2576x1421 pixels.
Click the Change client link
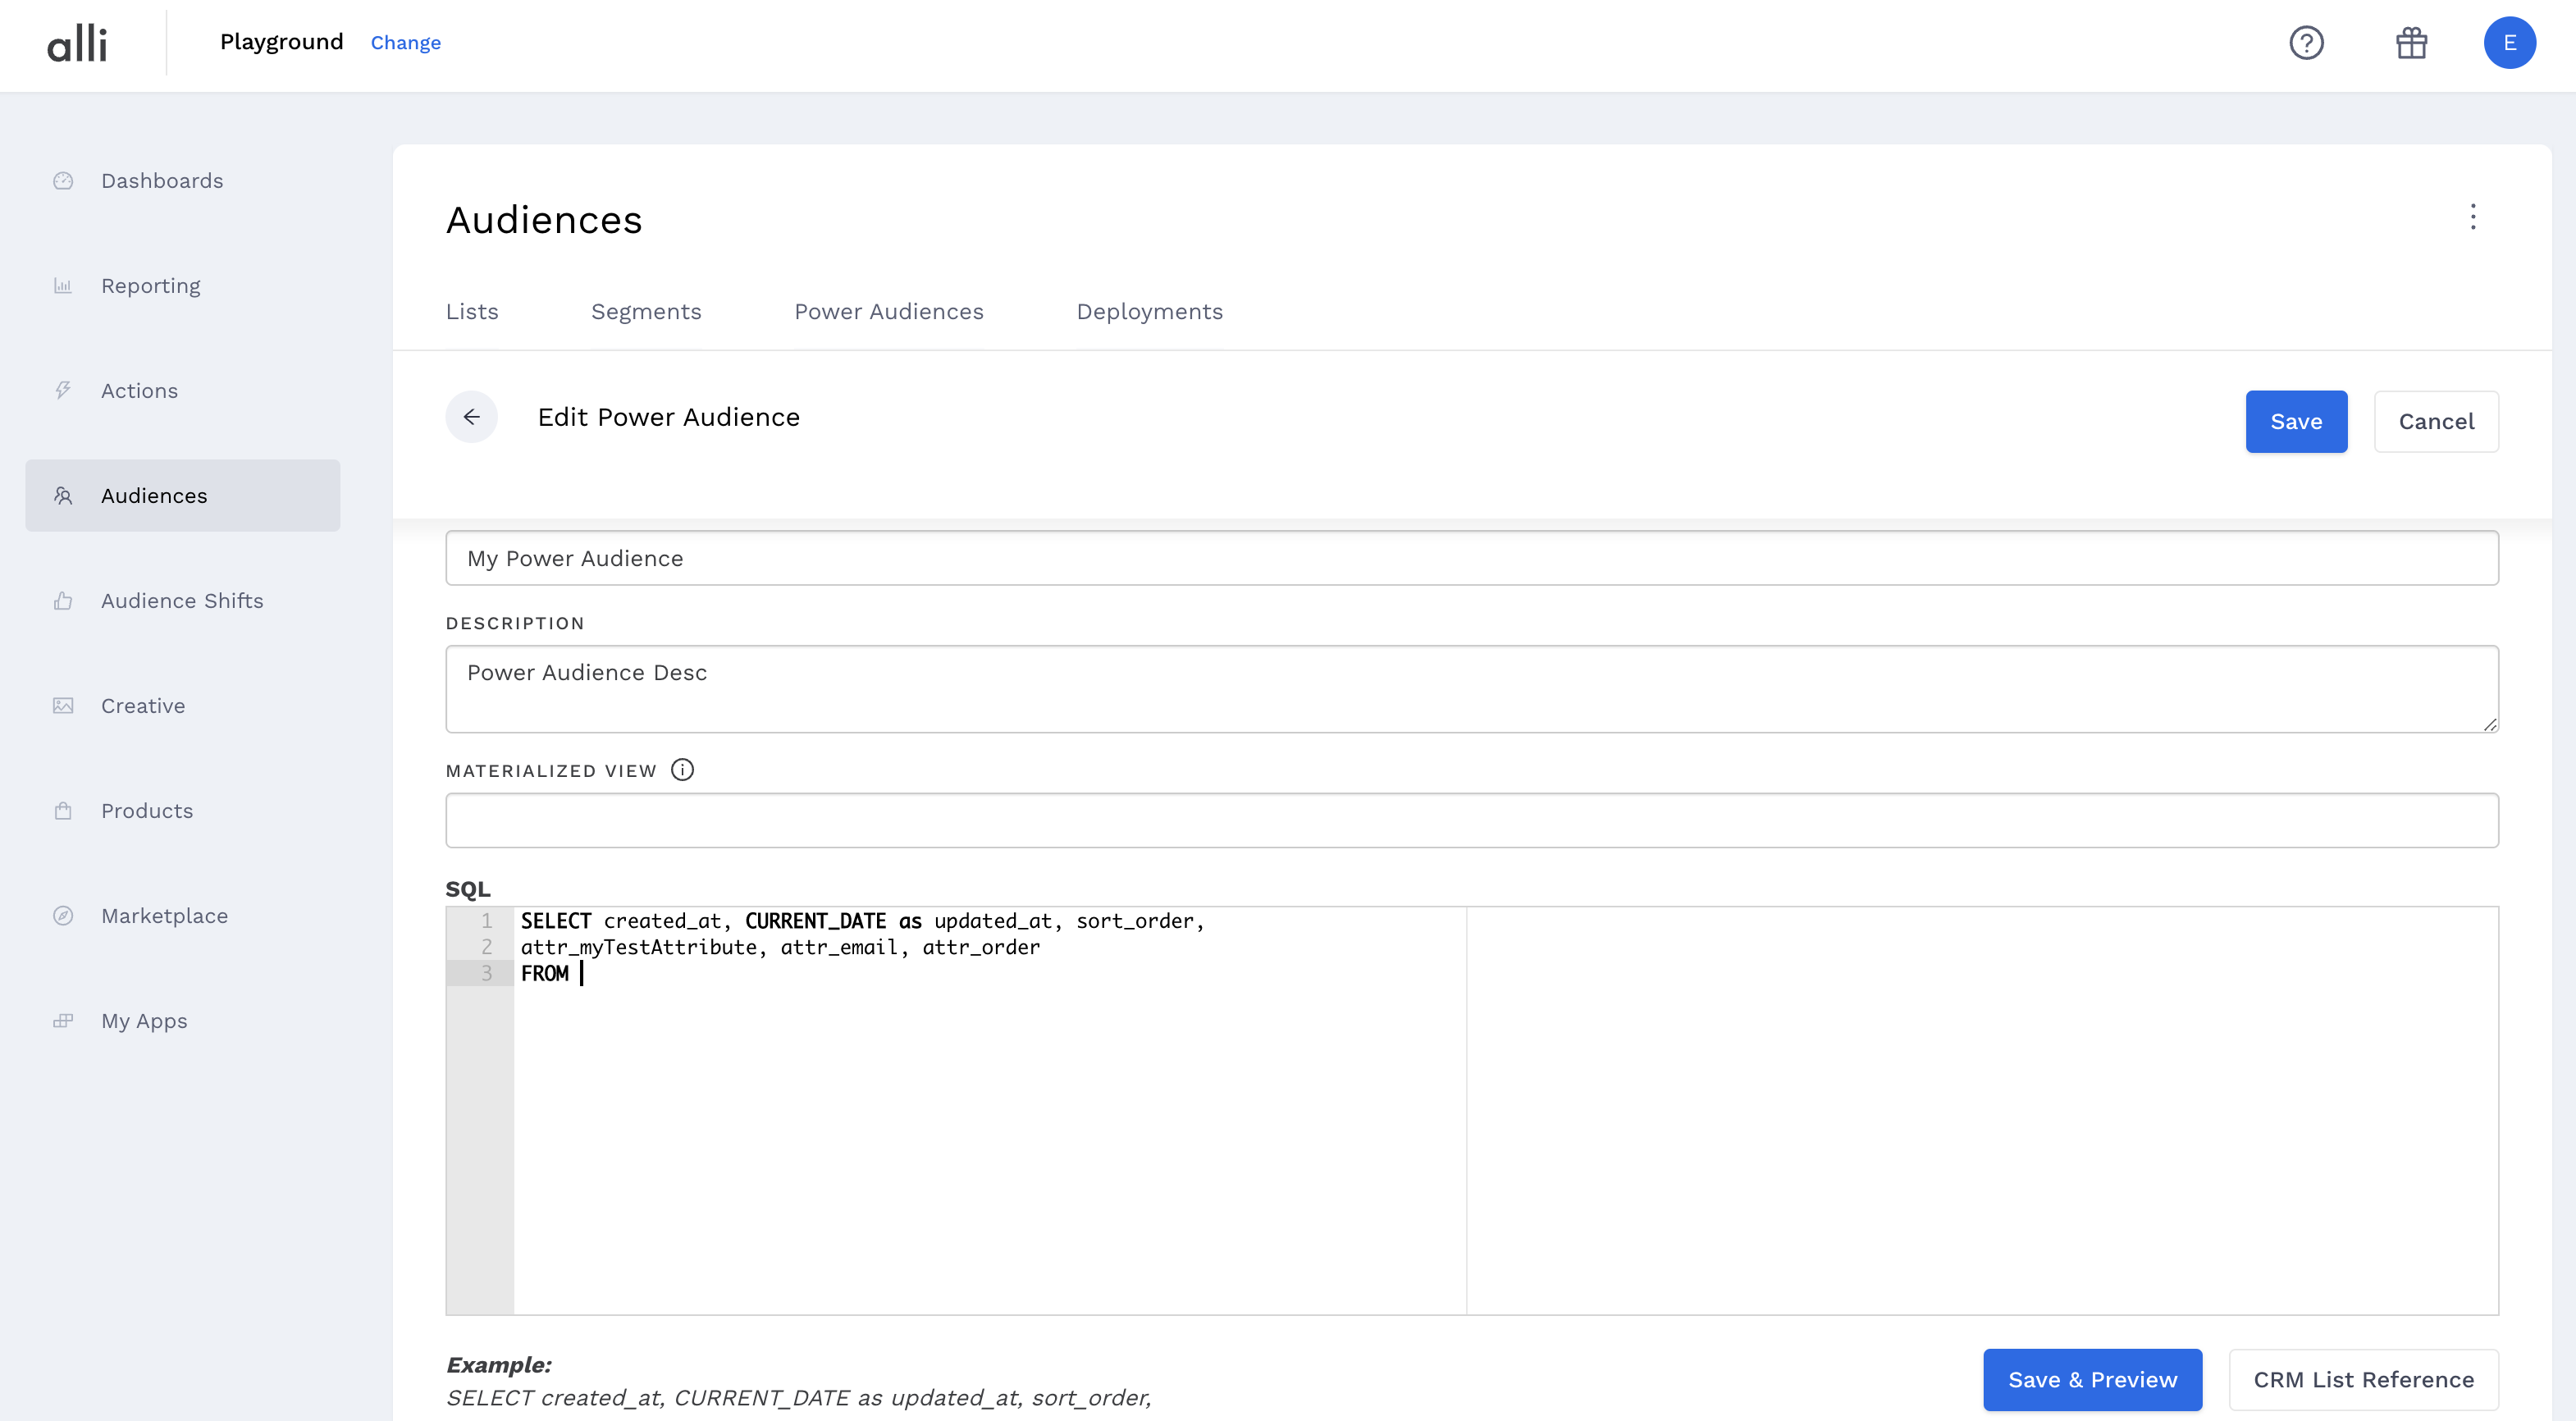tap(405, 43)
